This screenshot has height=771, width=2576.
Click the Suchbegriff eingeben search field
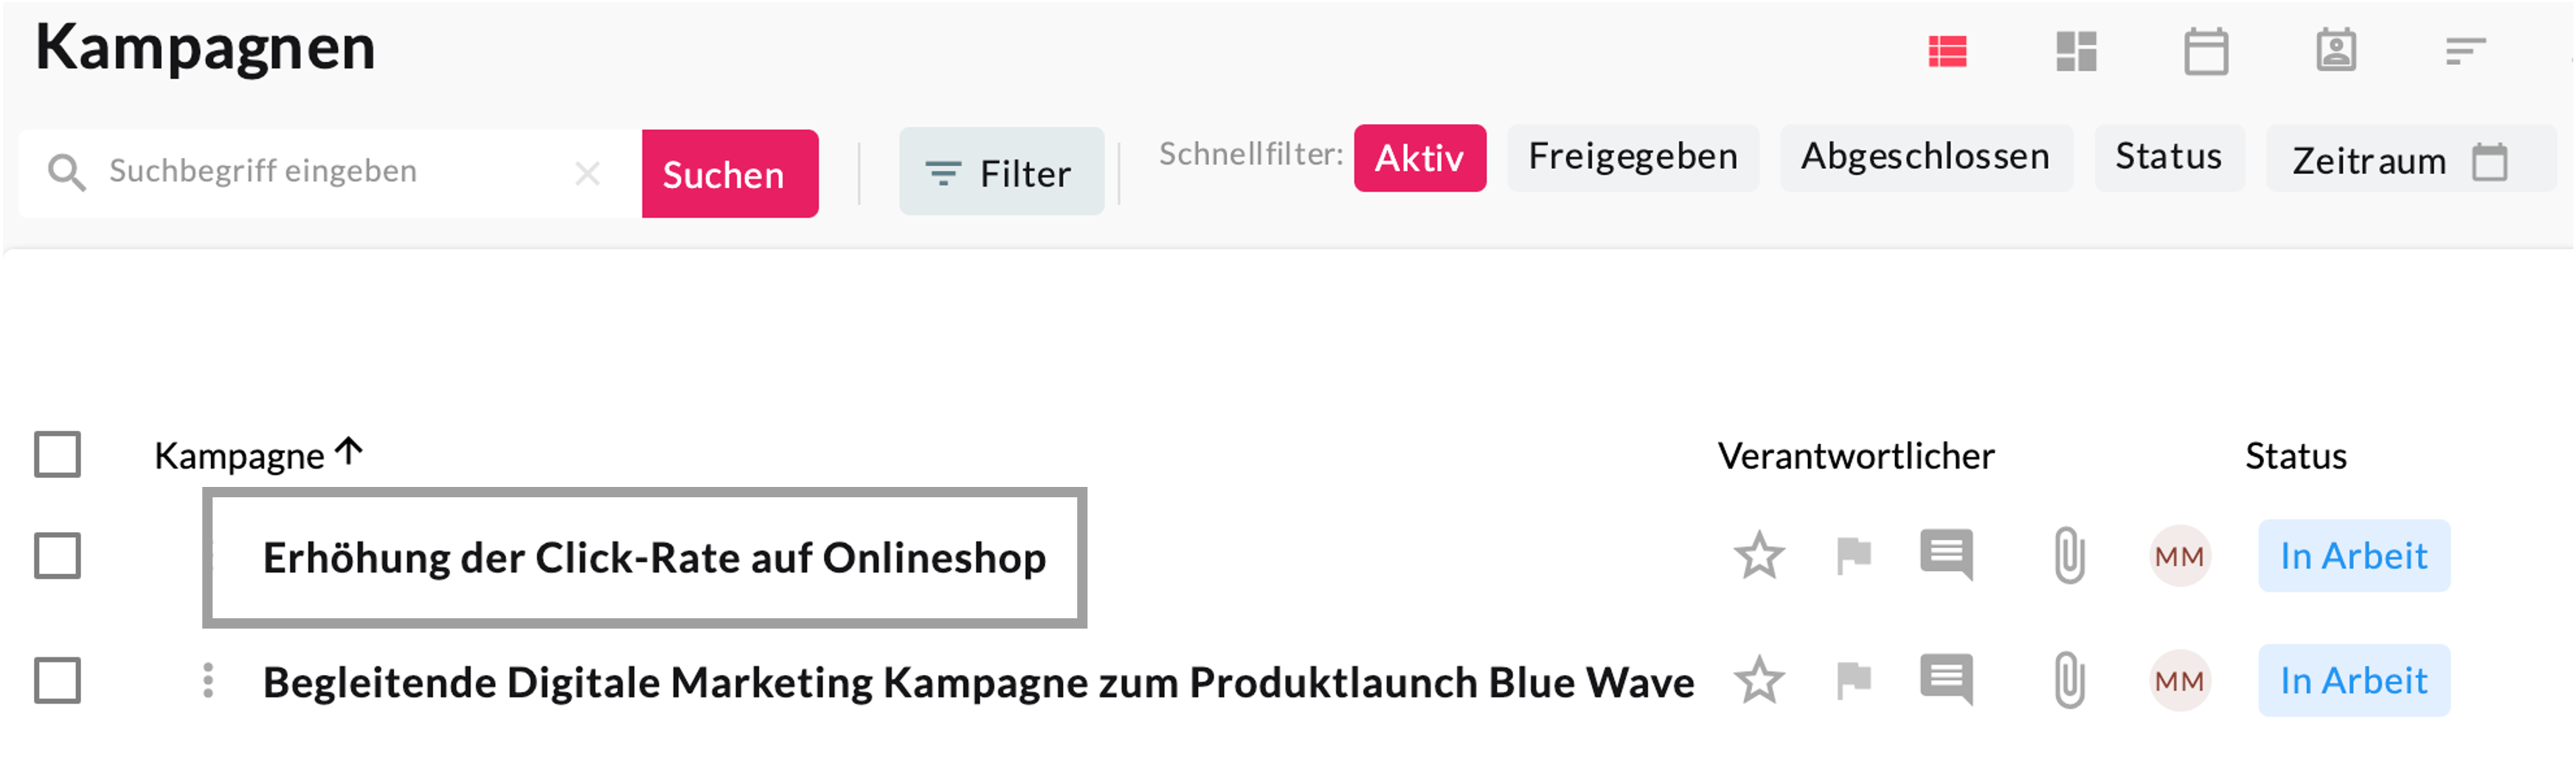click(x=330, y=172)
